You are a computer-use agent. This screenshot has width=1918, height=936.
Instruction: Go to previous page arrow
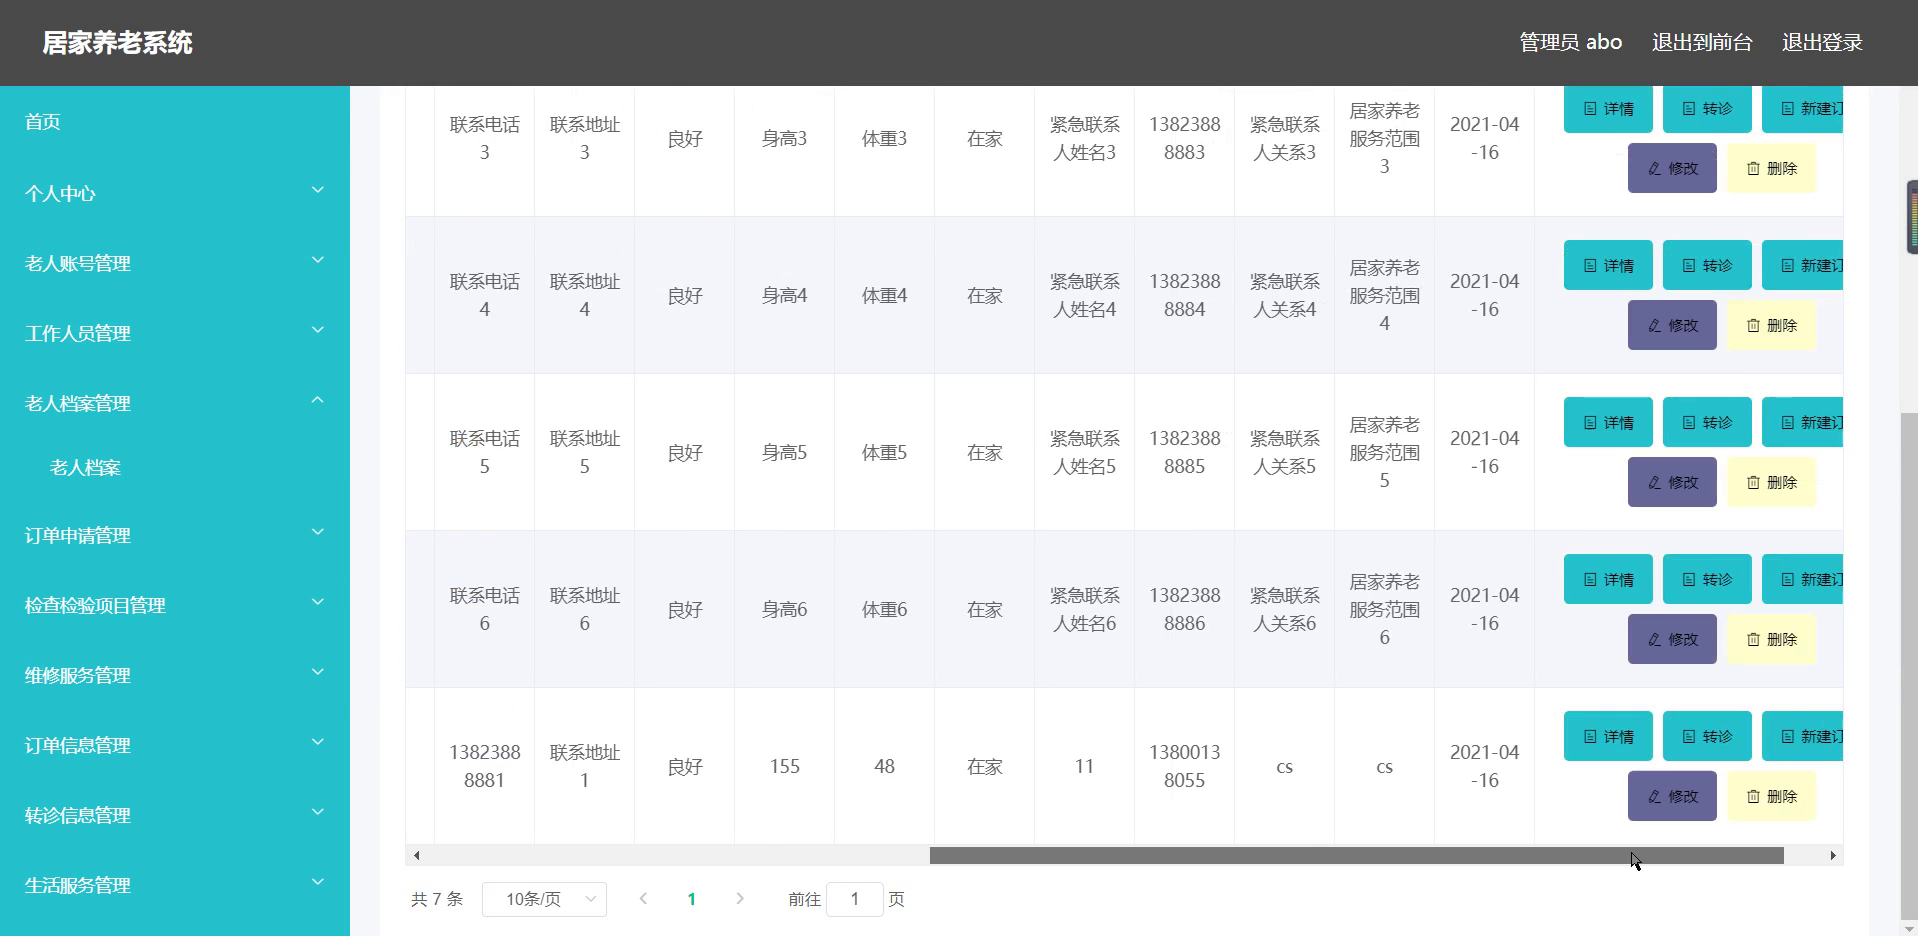pos(643,899)
